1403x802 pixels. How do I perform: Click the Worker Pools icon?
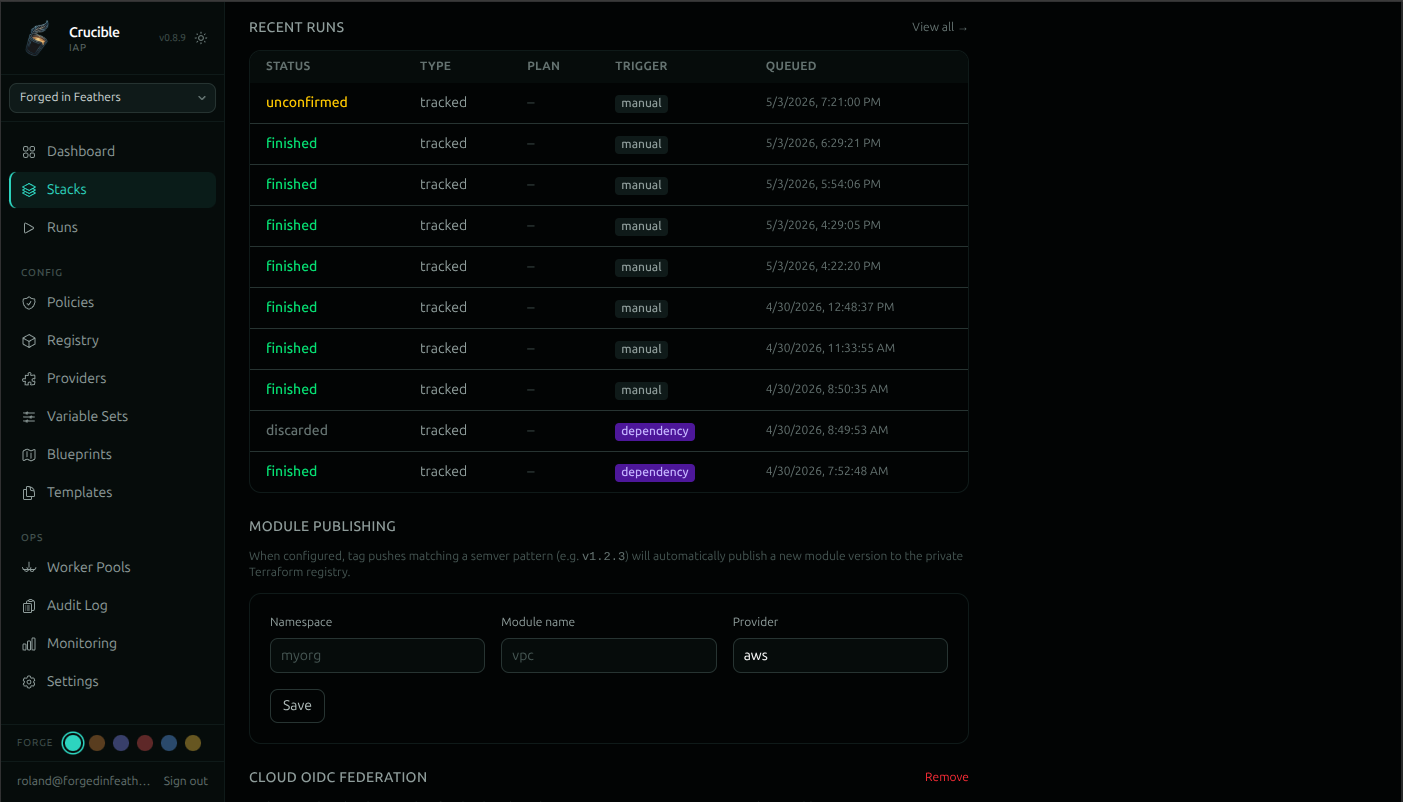coord(29,567)
